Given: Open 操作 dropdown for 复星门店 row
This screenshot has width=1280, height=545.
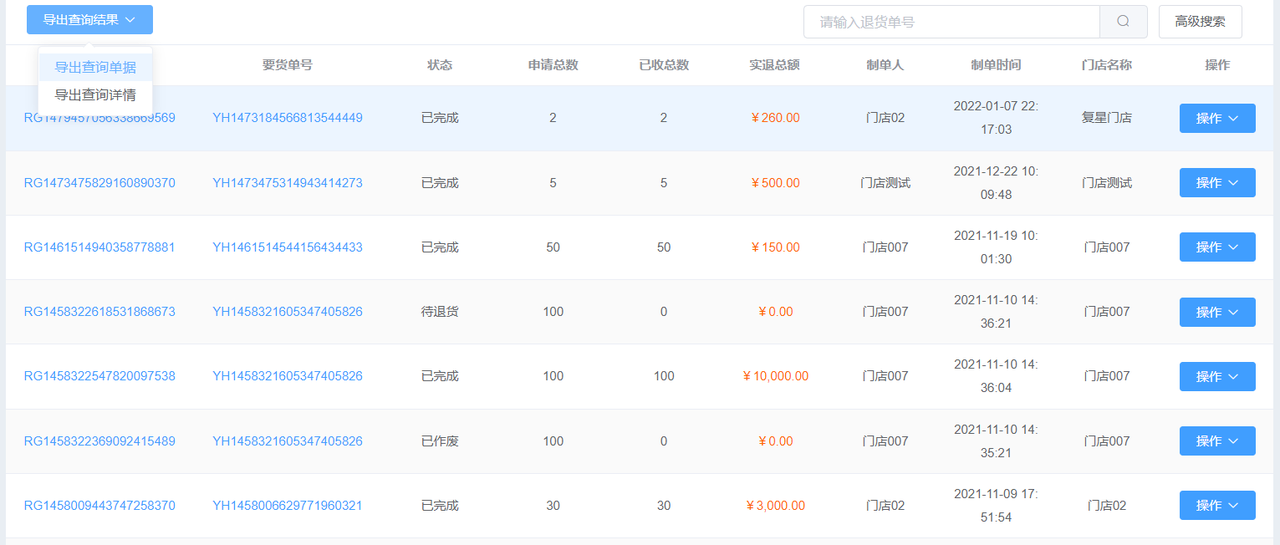Looking at the screenshot, I should pos(1217,118).
